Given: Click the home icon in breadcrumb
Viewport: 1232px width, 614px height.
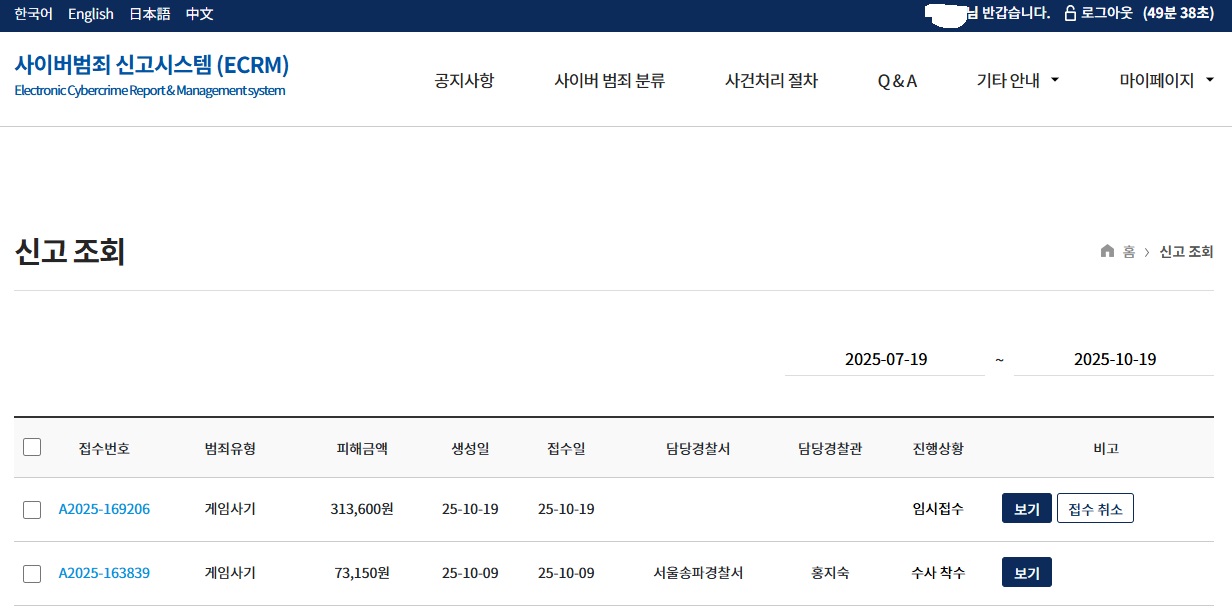Looking at the screenshot, I should click(1107, 251).
